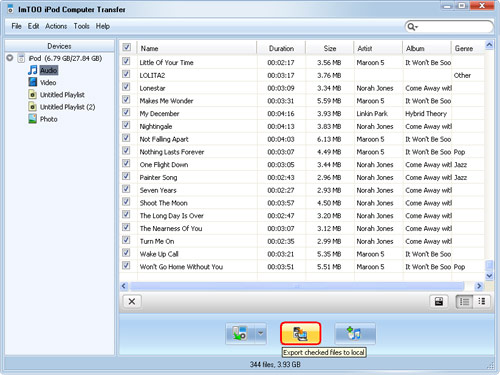500x375 pixels.
Task: Open the Edit menu
Action: point(33,26)
